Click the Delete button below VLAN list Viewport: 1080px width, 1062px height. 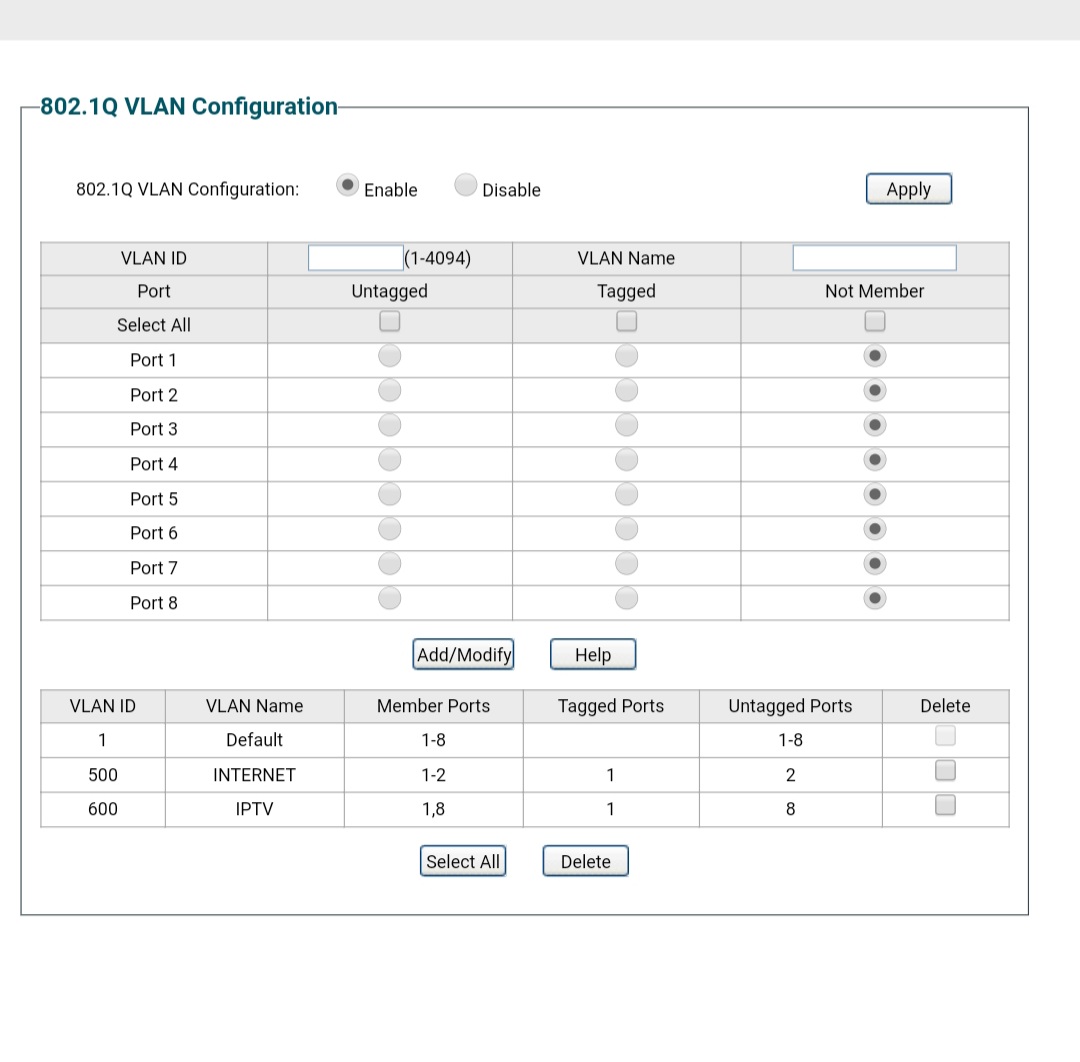[585, 861]
